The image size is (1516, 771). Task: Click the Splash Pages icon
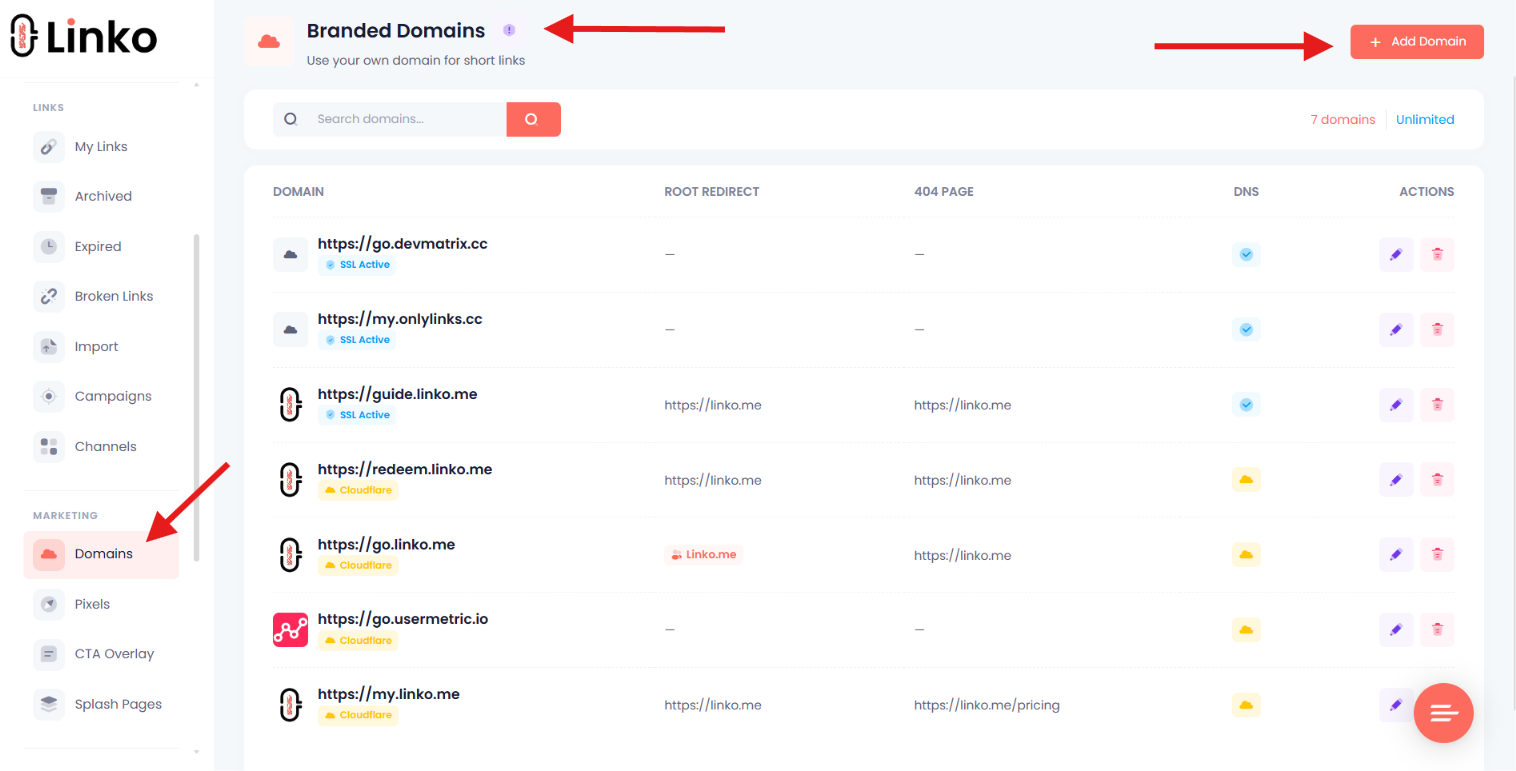coord(49,704)
